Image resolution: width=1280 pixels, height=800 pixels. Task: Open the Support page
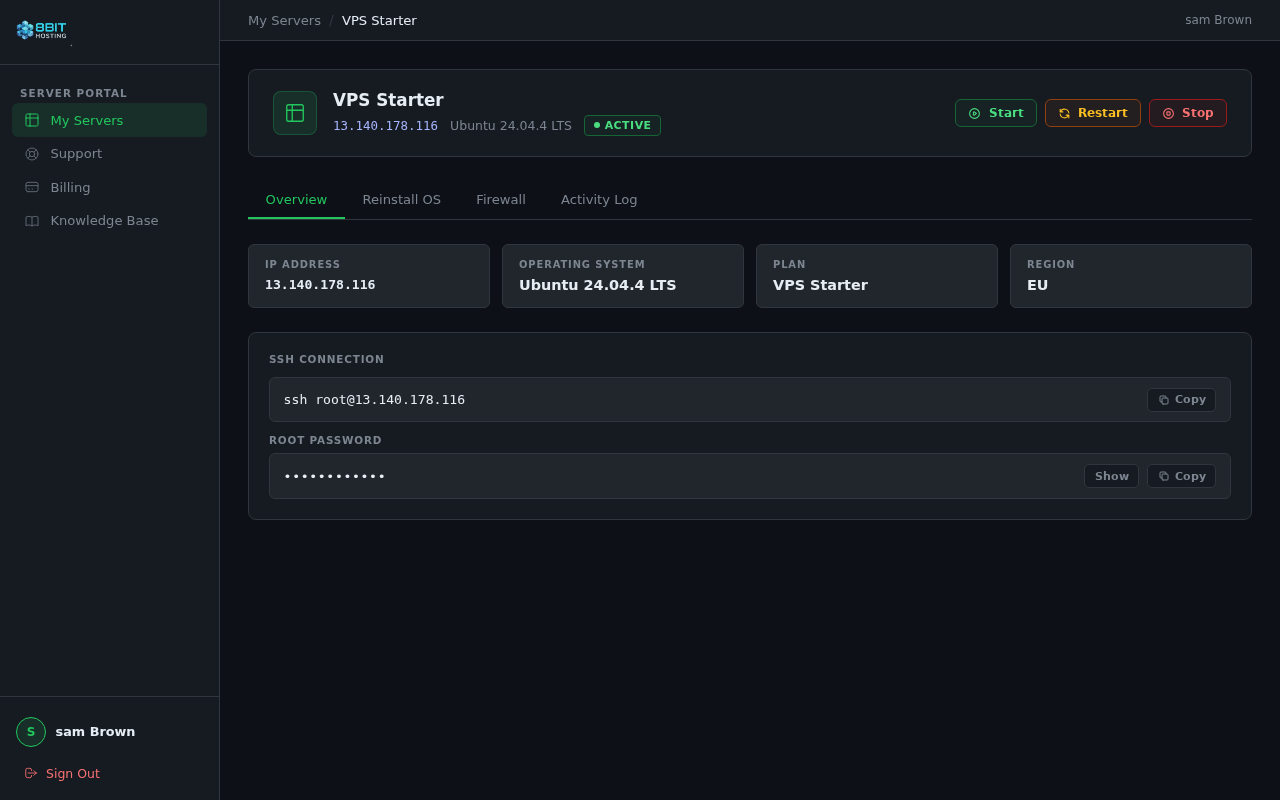(x=109, y=154)
